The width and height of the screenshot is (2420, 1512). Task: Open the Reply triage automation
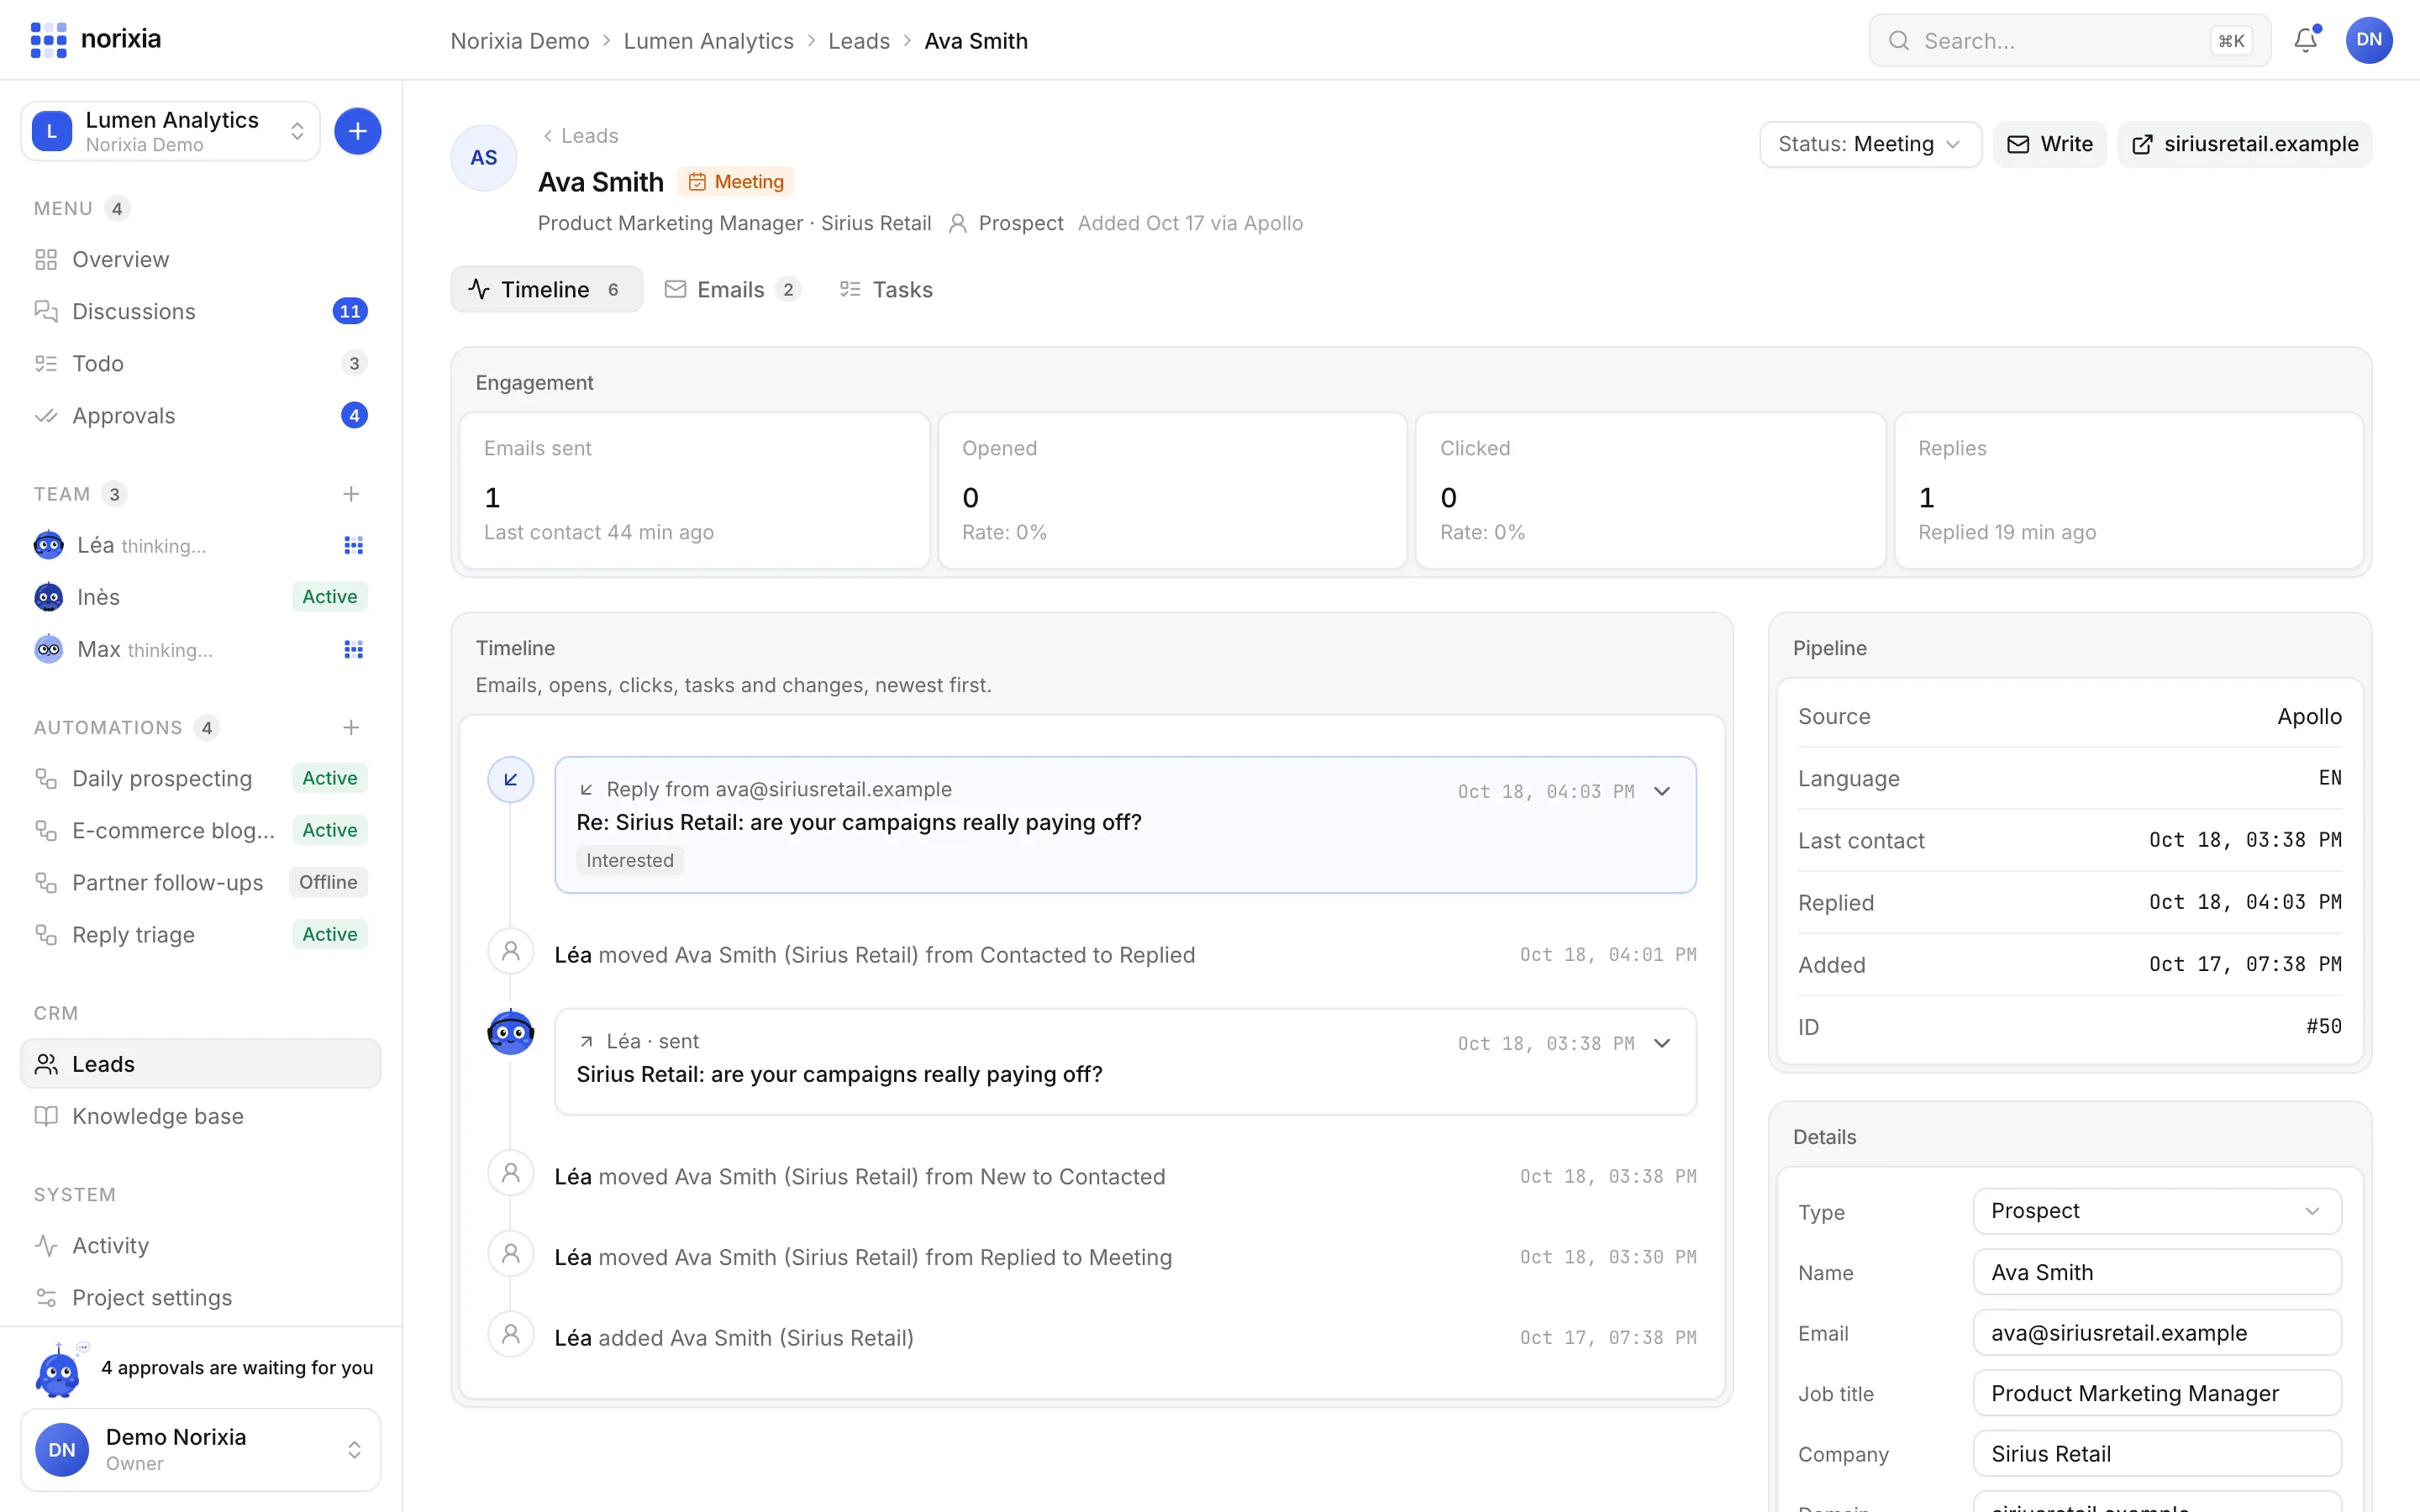click(200, 934)
